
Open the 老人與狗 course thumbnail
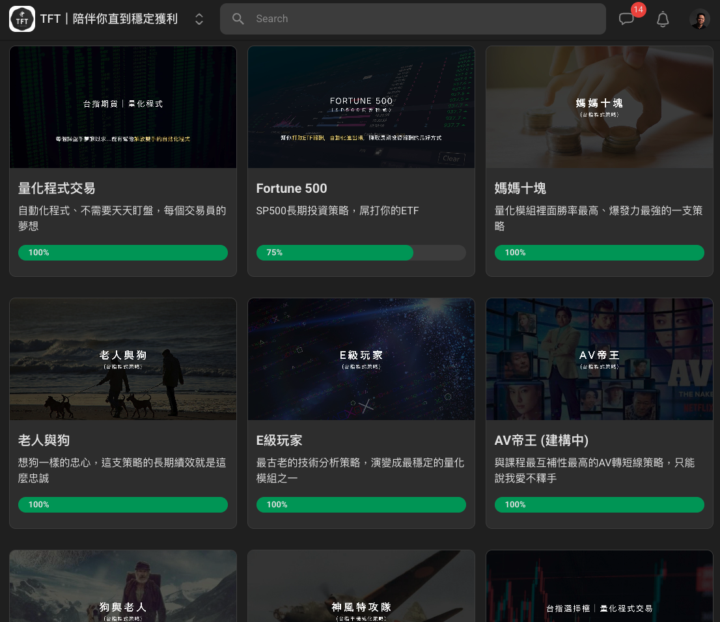coord(123,359)
